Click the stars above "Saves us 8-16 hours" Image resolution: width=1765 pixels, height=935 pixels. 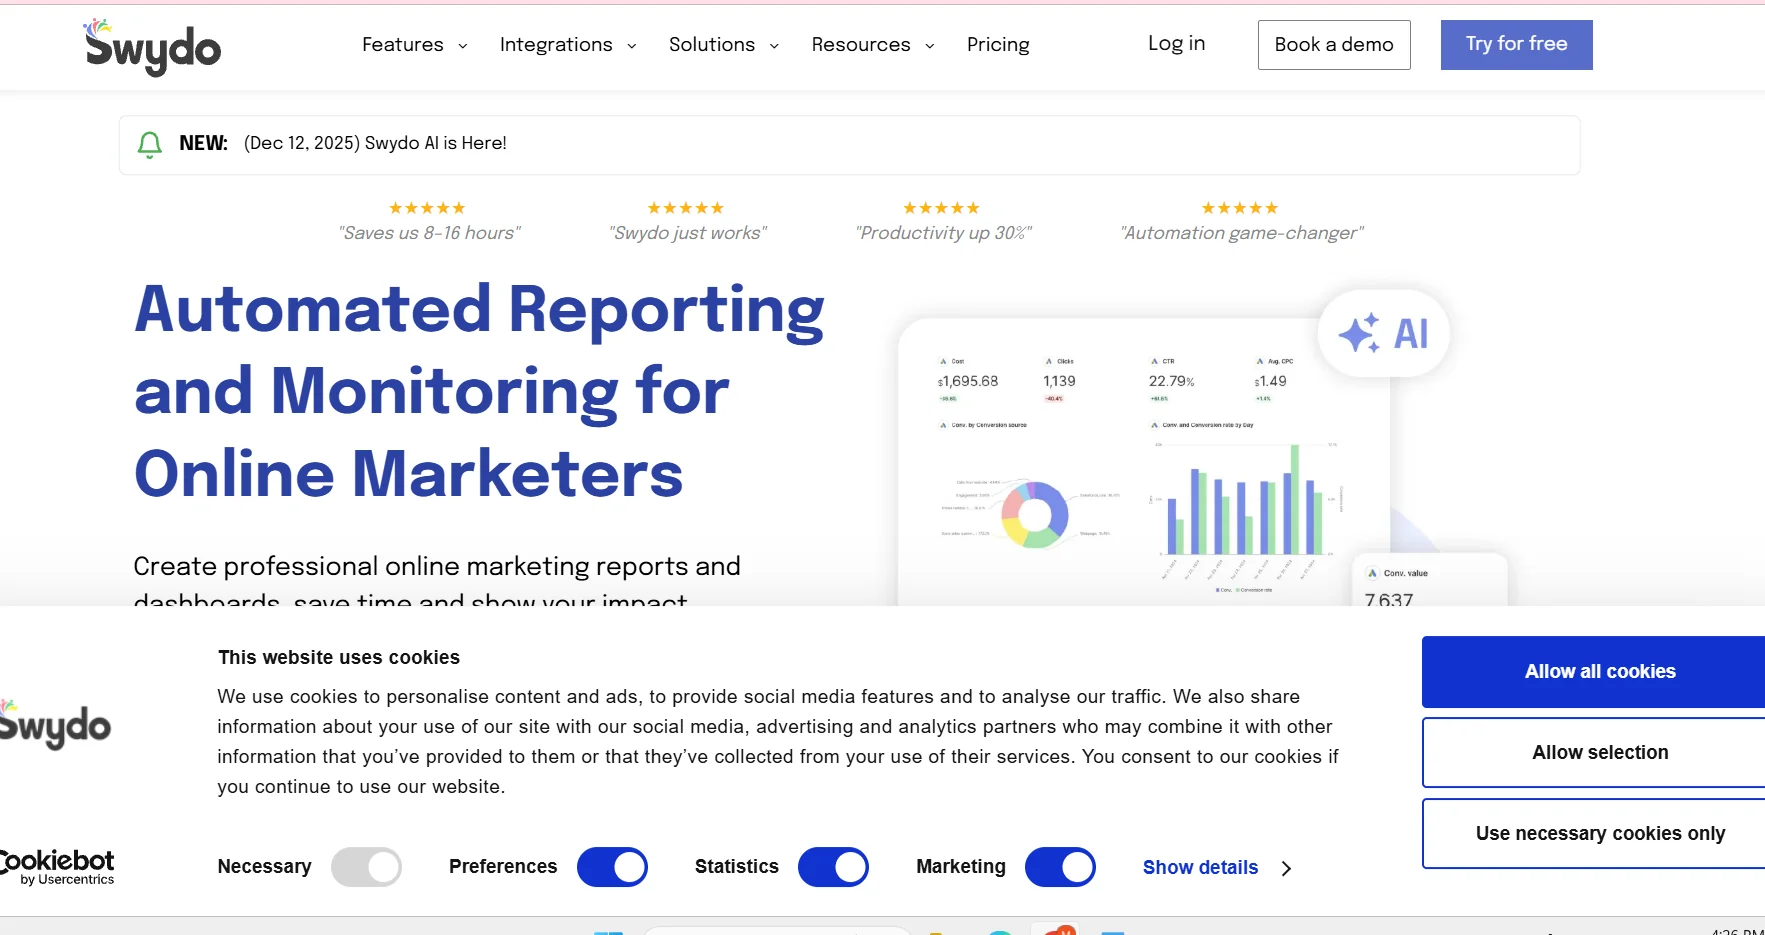(427, 208)
